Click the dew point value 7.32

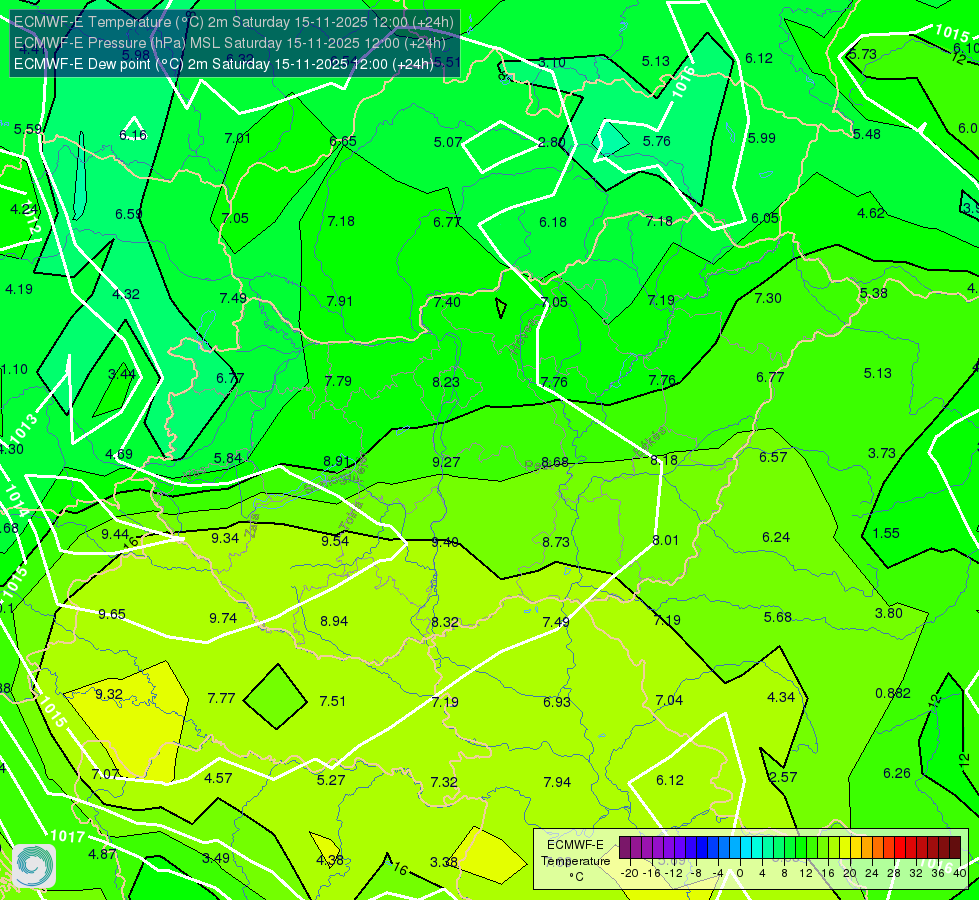point(444,782)
